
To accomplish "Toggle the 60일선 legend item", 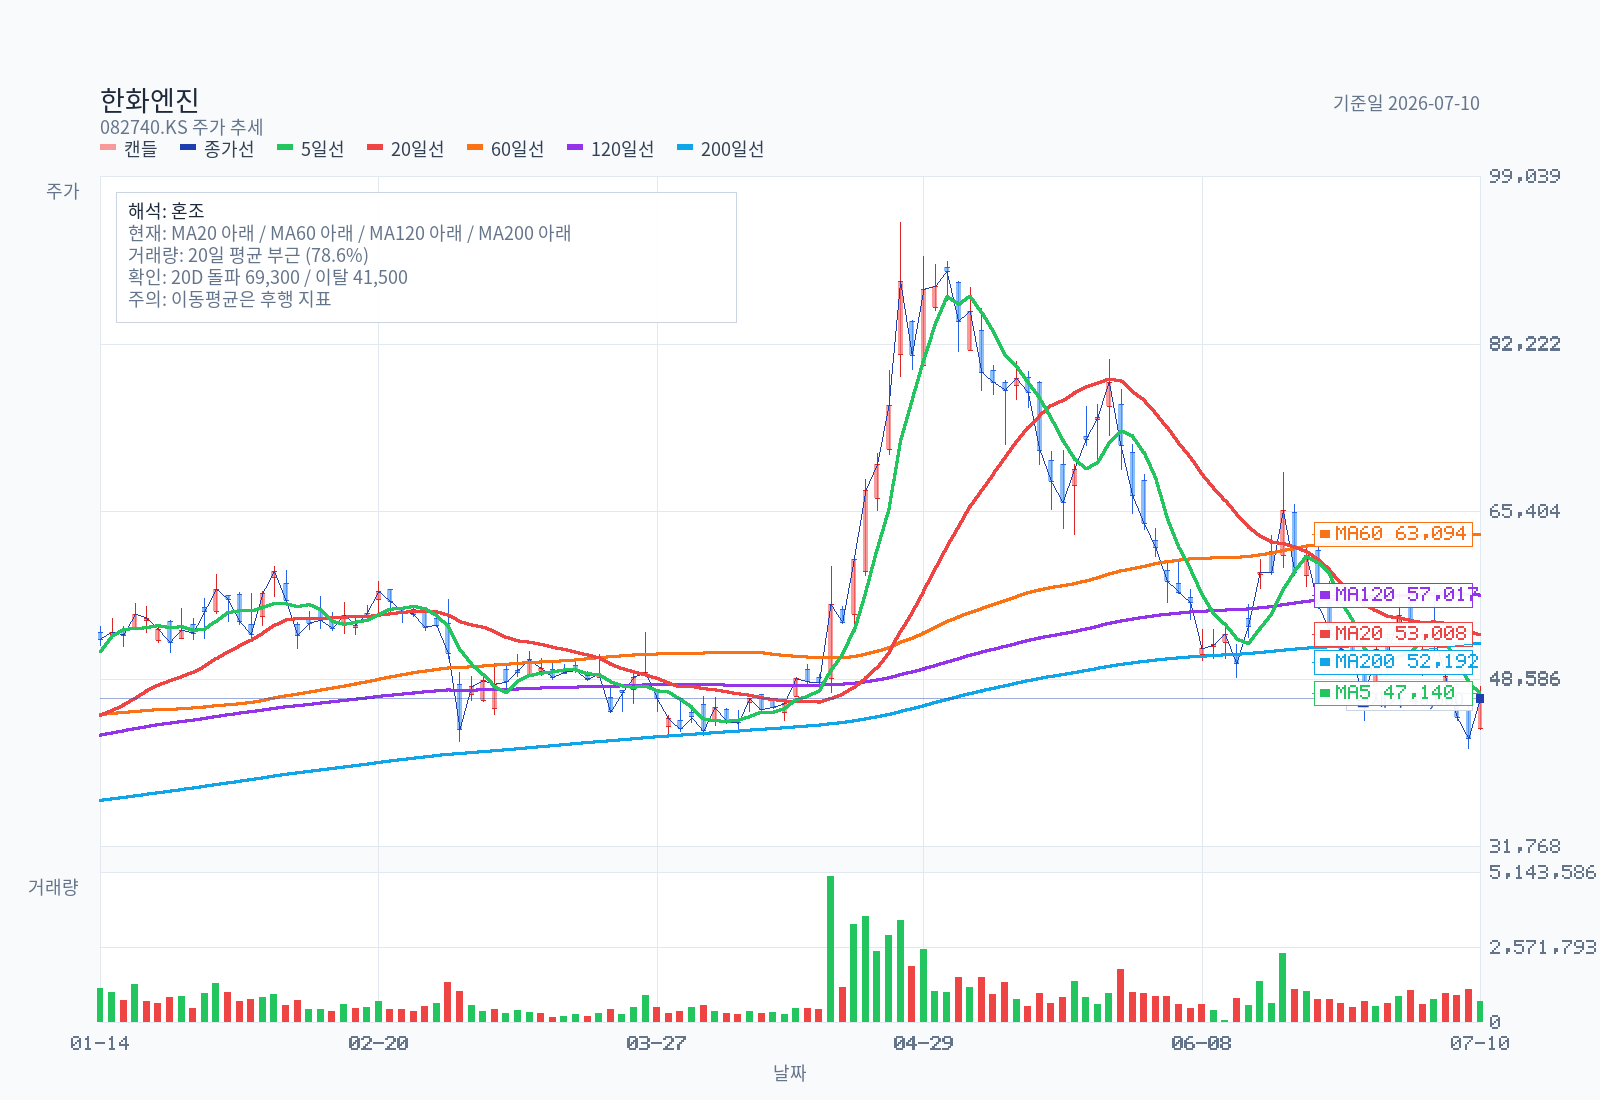I will [506, 149].
